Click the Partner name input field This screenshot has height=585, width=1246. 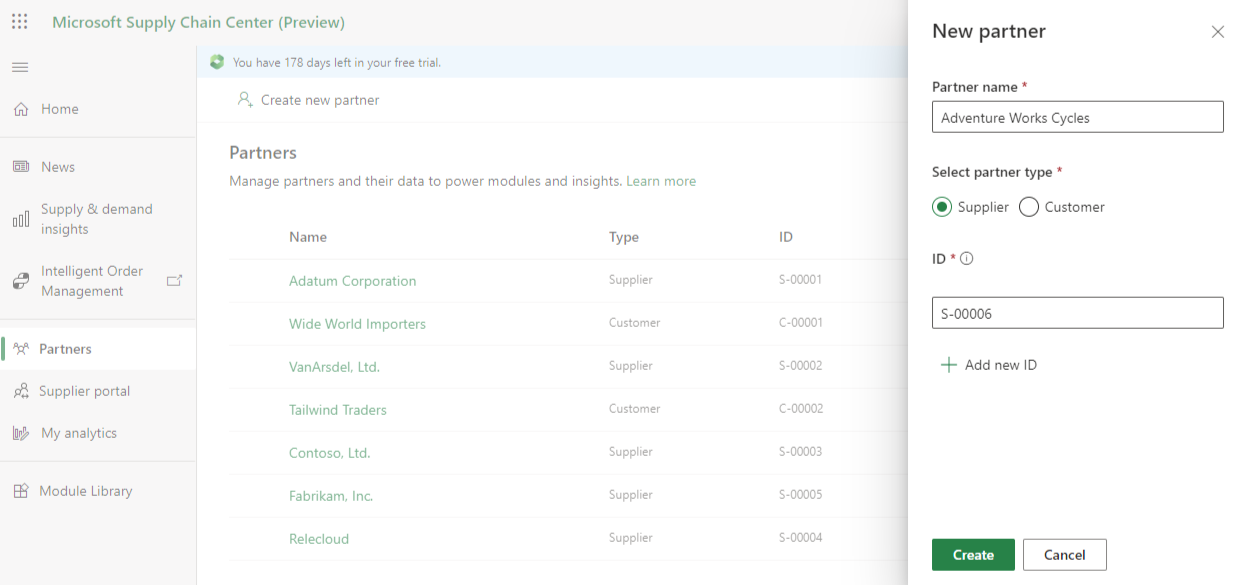pyautogui.click(x=1078, y=117)
